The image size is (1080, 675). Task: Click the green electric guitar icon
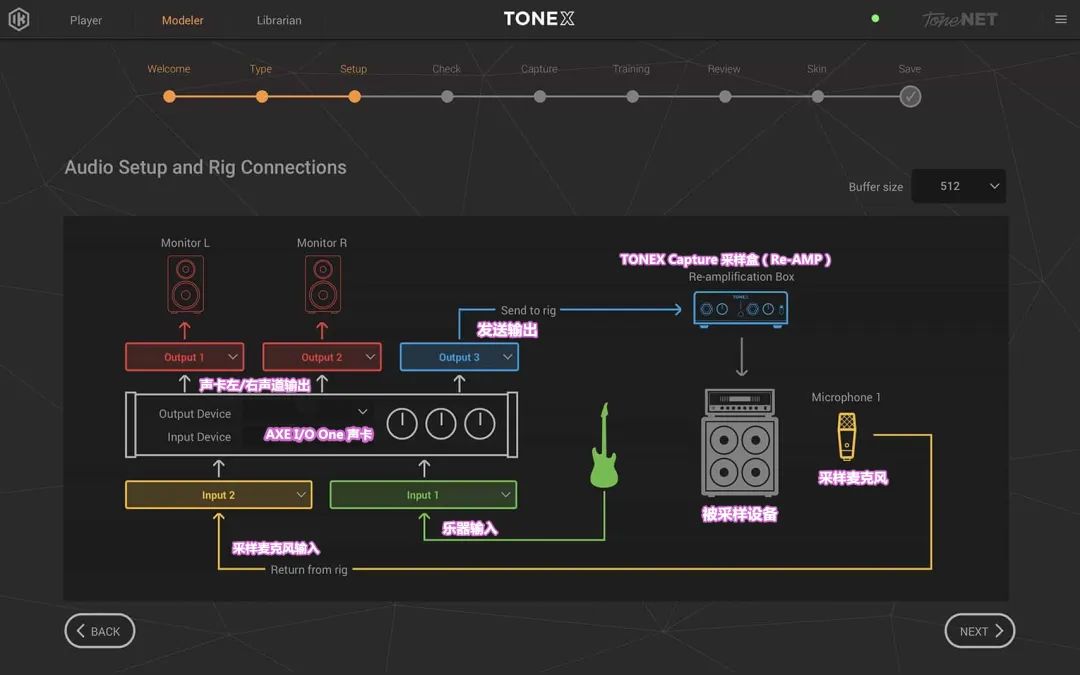(604, 446)
